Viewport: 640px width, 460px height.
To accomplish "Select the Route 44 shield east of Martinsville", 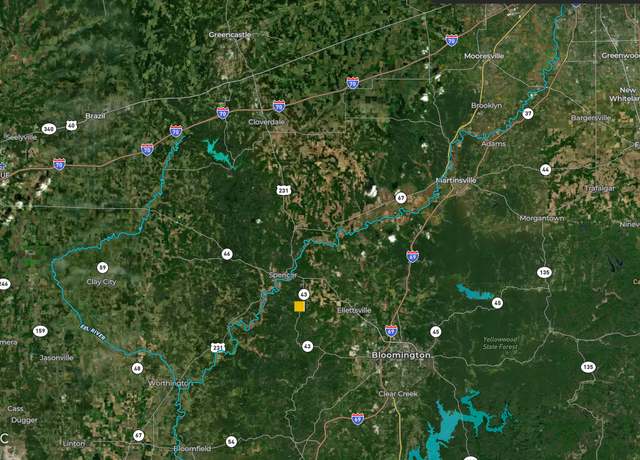I will (545, 169).
